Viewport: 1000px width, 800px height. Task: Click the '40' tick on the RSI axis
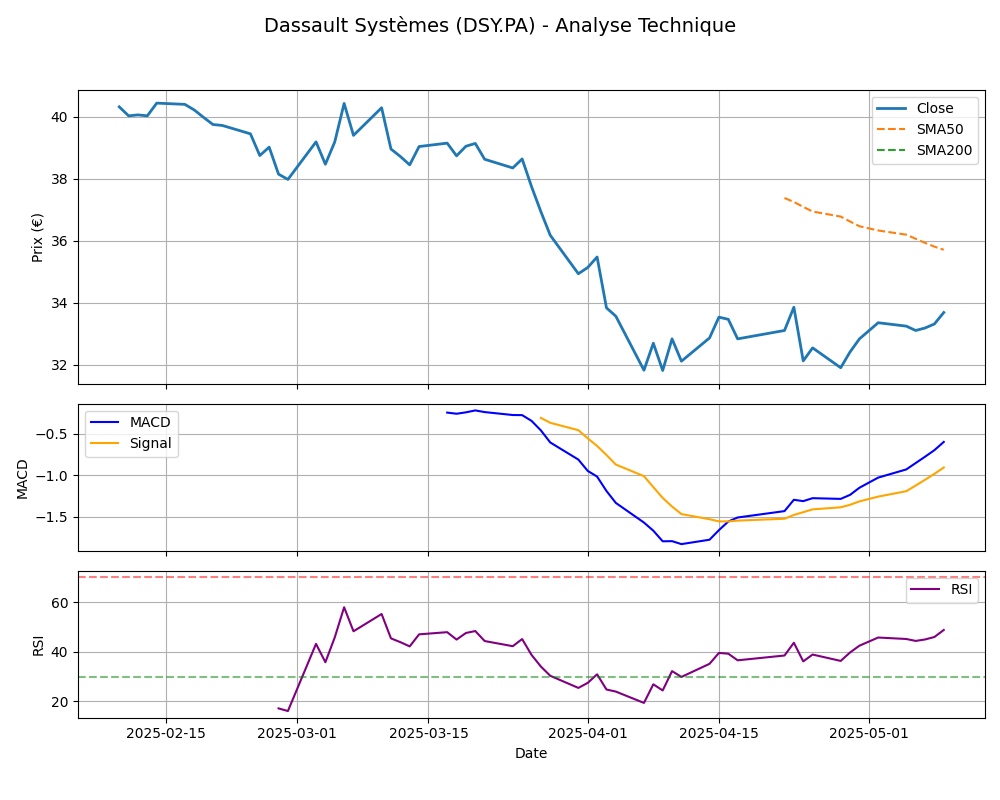click(59, 653)
